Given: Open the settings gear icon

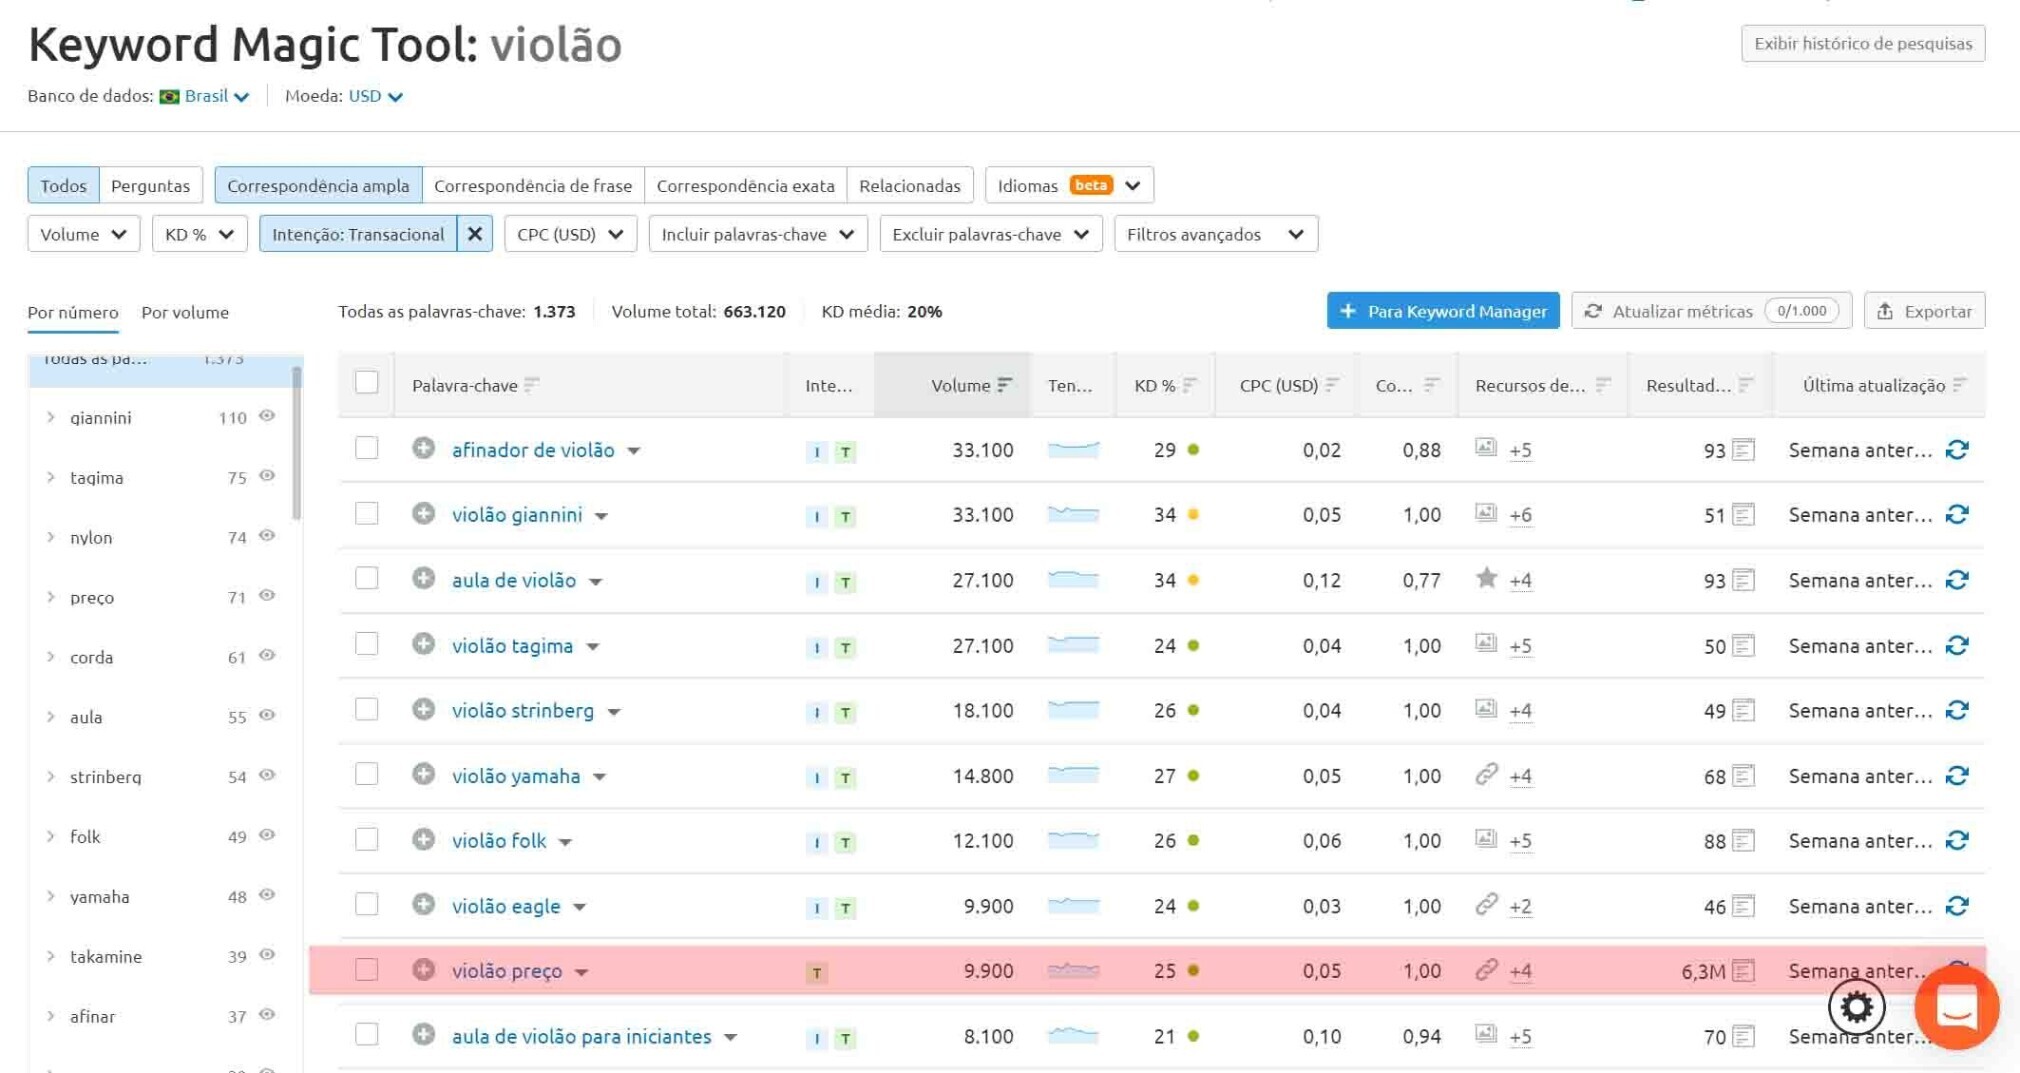Looking at the screenshot, I should coord(1856,1007).
